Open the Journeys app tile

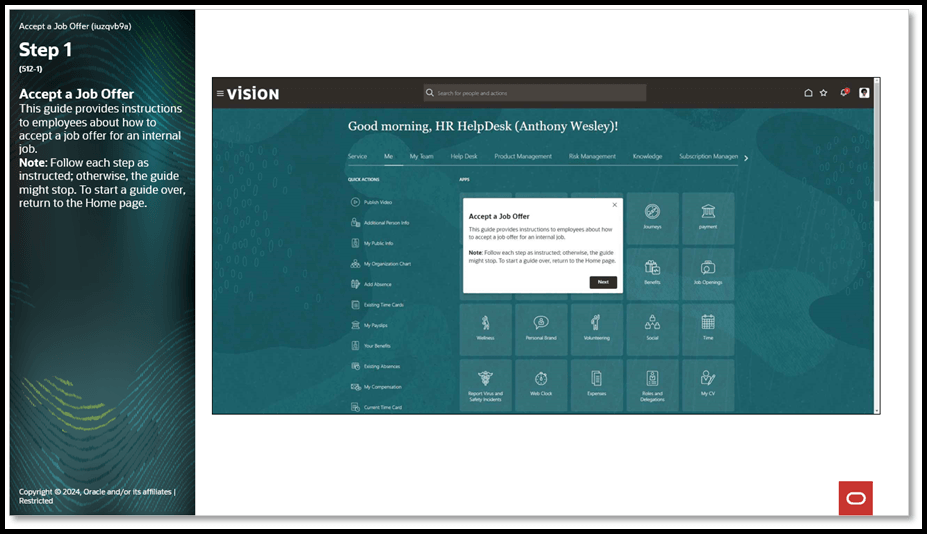point(652,218)
